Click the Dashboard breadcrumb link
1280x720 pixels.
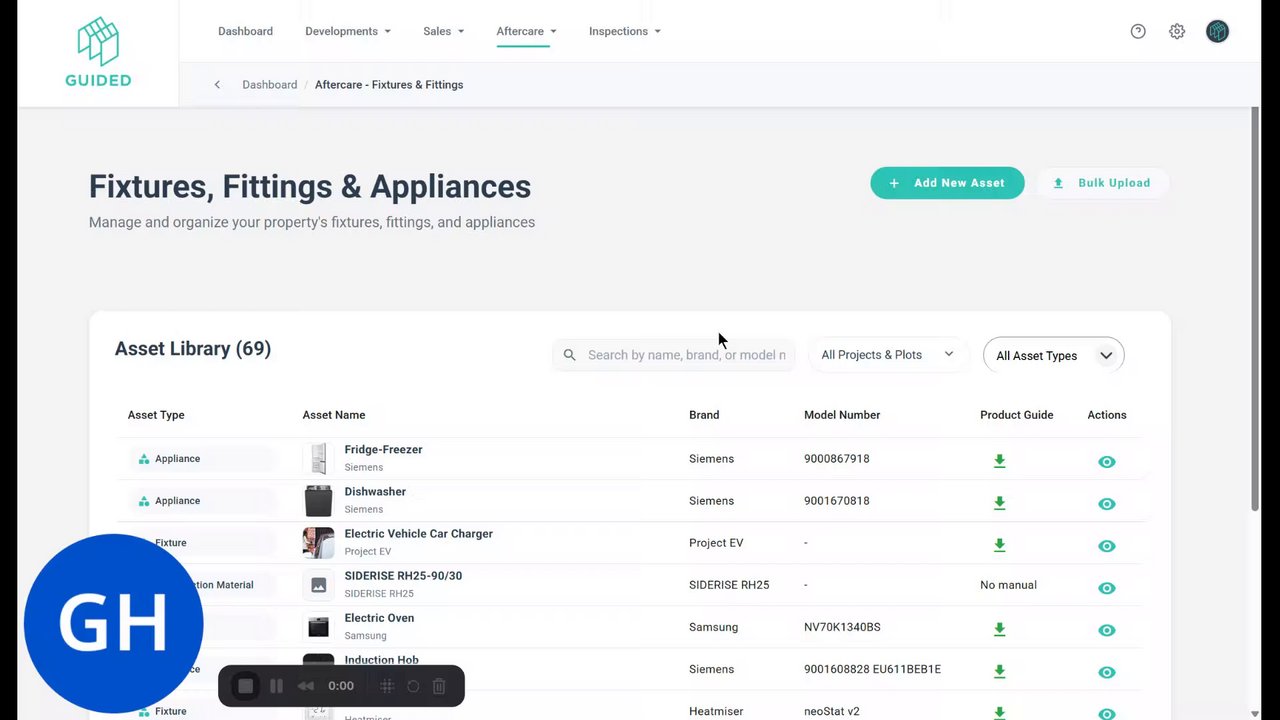coord(270,85)
